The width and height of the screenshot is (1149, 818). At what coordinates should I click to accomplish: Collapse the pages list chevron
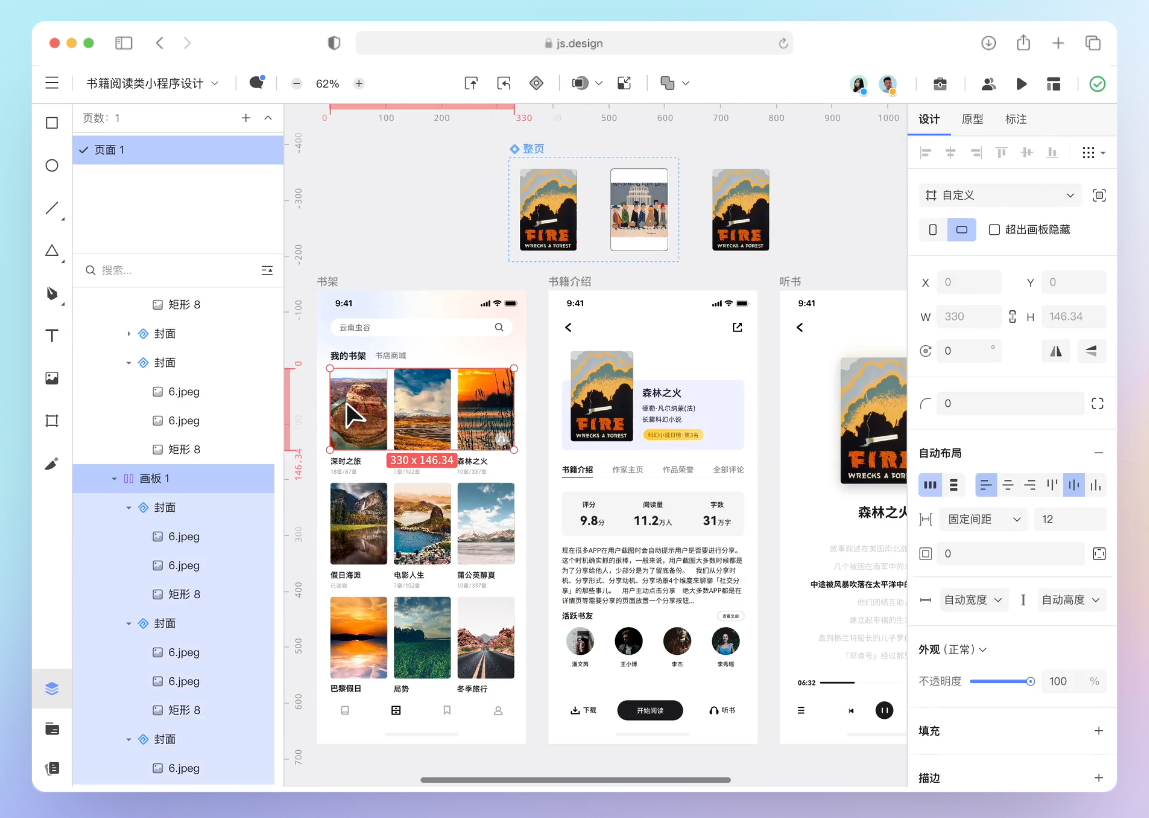point(268,118)
